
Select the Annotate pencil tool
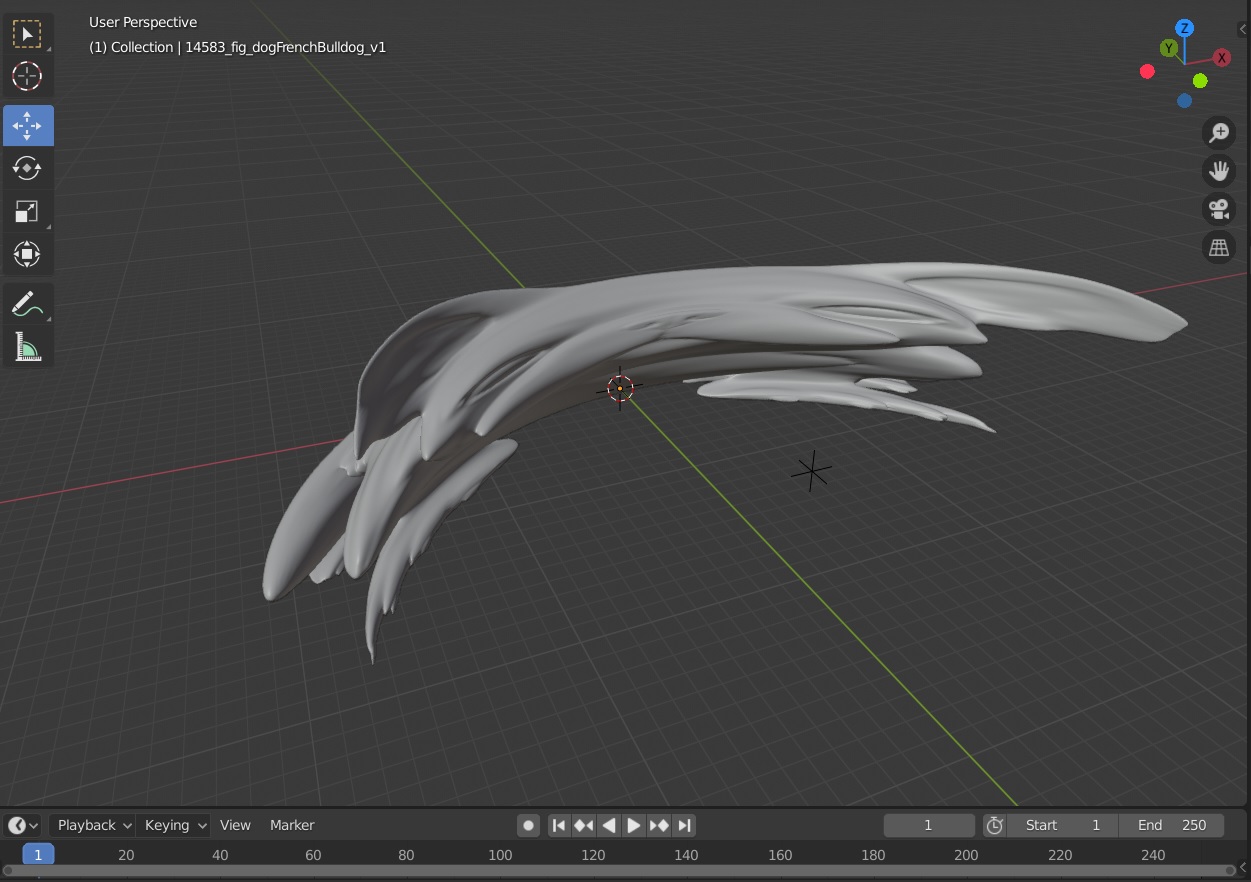27,303
